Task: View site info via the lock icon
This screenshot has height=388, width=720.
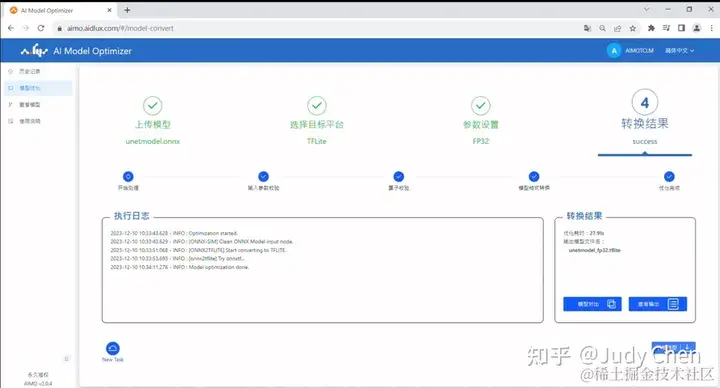Action: [59, 28]
